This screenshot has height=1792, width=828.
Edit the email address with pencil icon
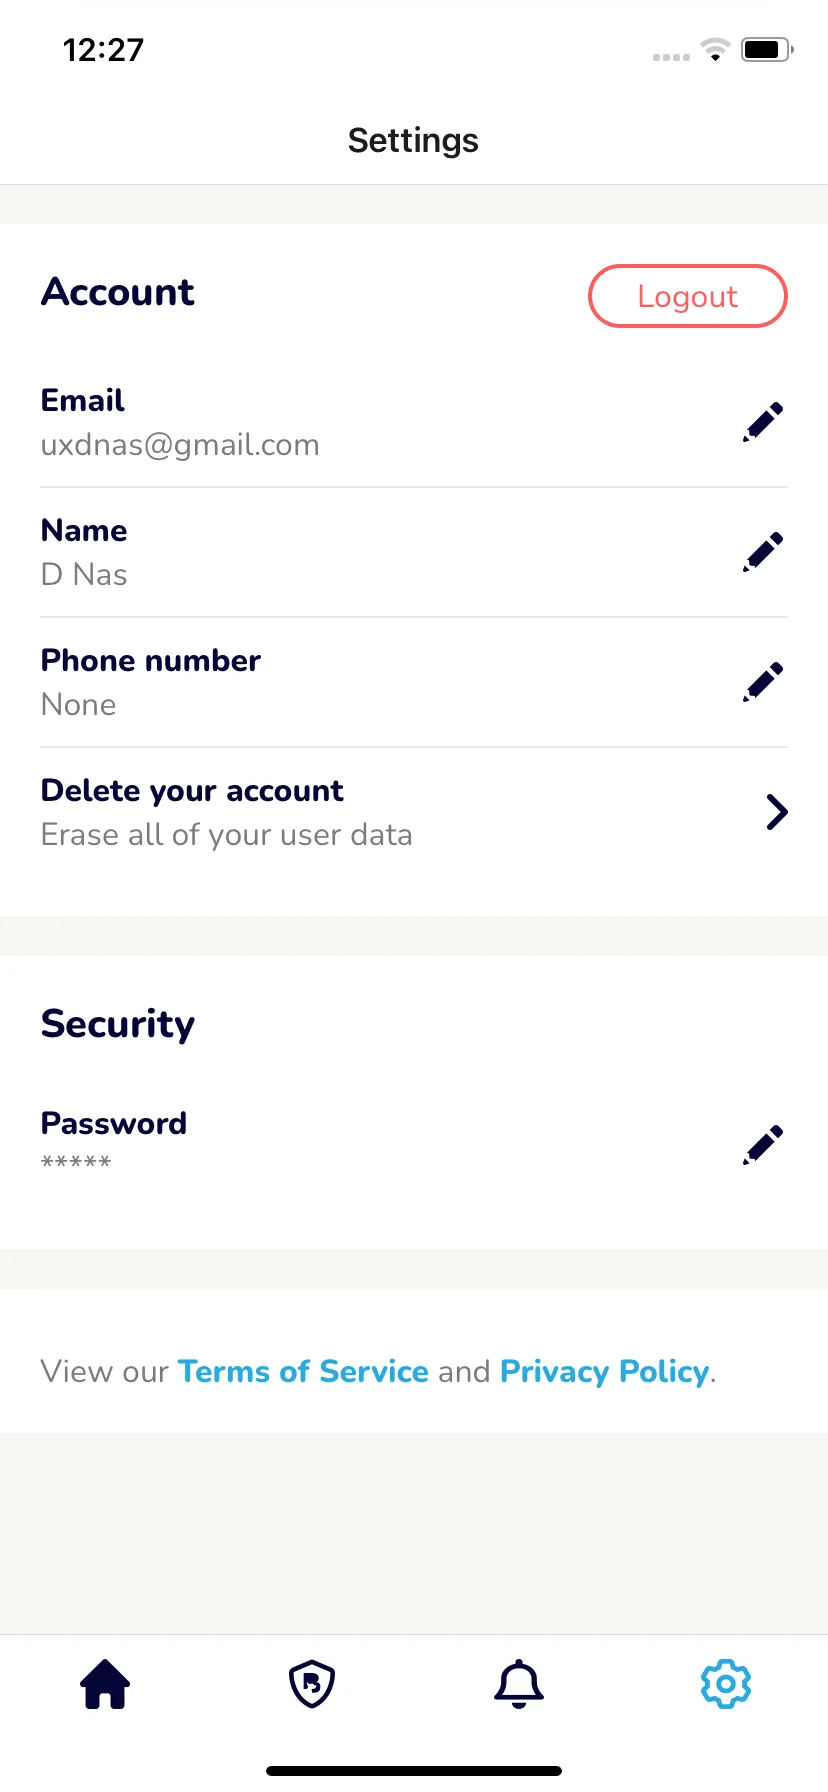coord(763,422)
